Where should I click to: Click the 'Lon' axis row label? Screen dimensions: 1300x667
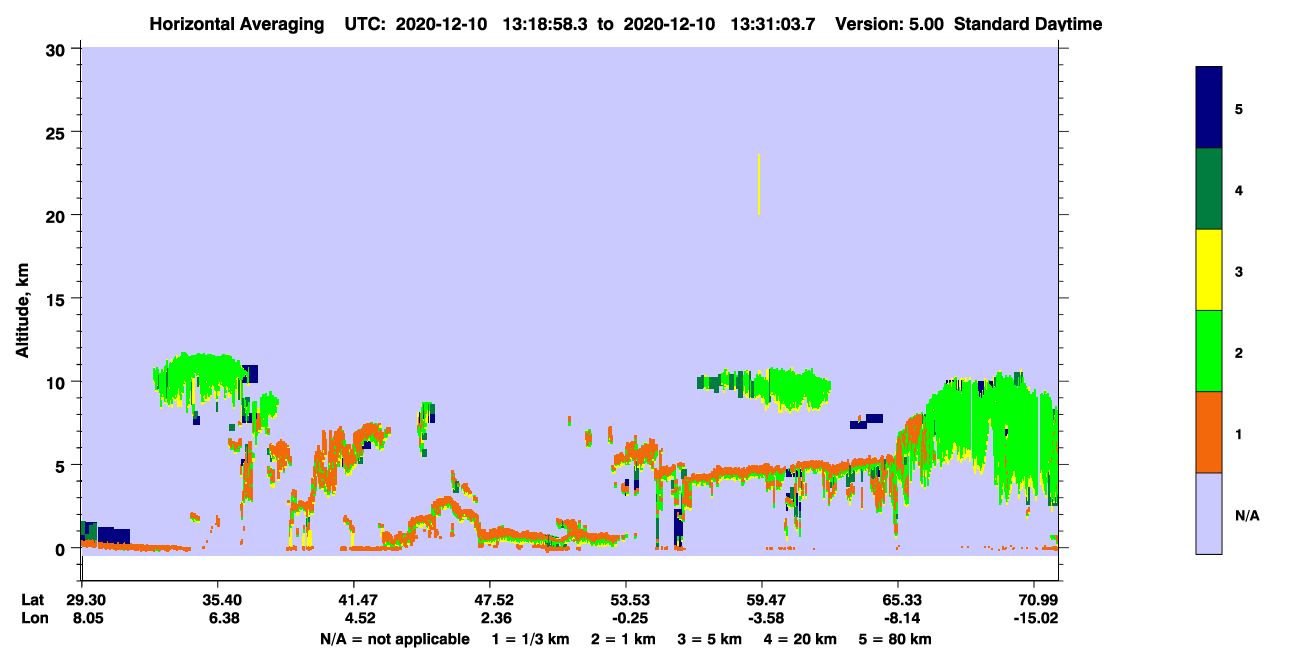coord(33,618)
